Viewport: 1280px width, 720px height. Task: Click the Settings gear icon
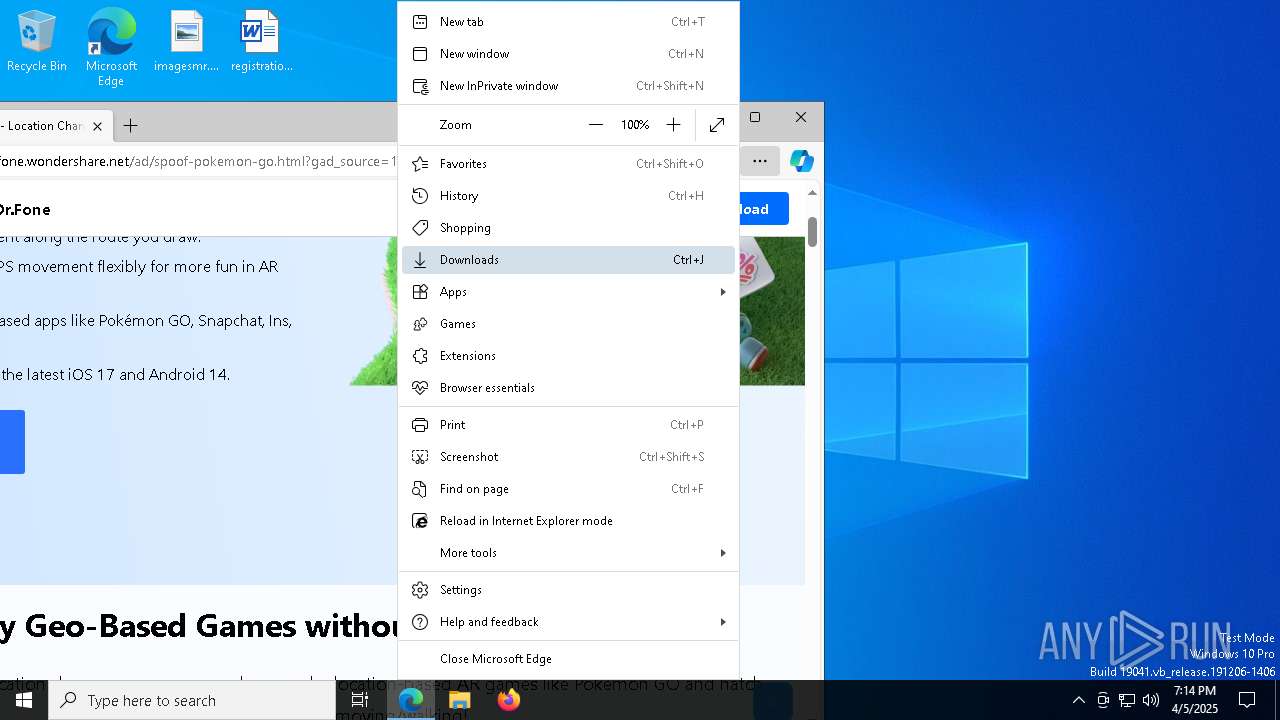click(x=420, y=590)
